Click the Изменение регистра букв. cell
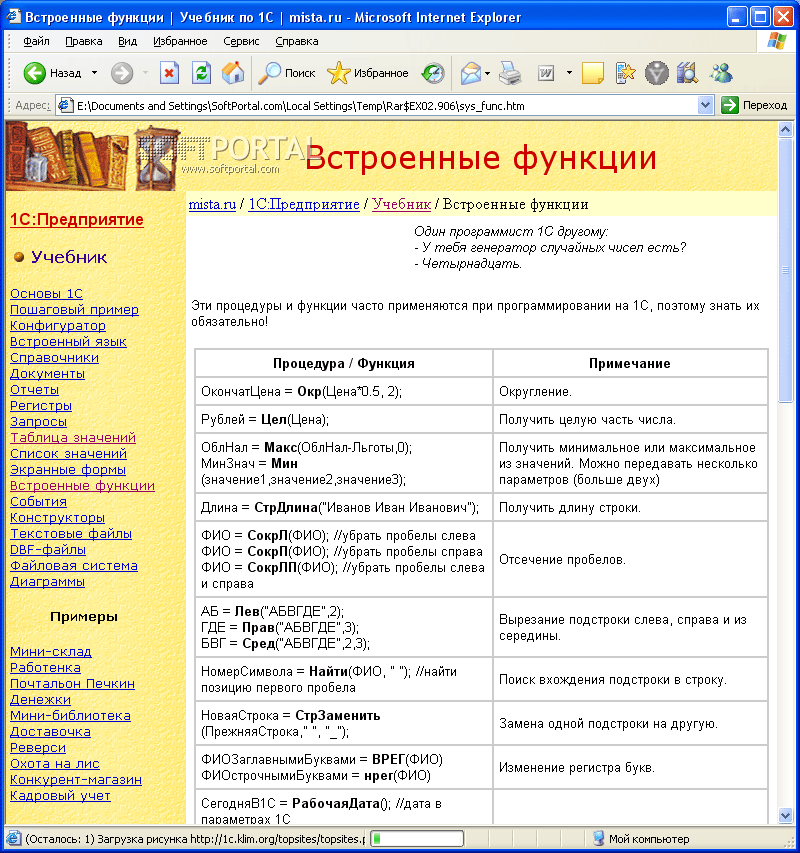The image size is (800, 853). click(x=630, y=768)
